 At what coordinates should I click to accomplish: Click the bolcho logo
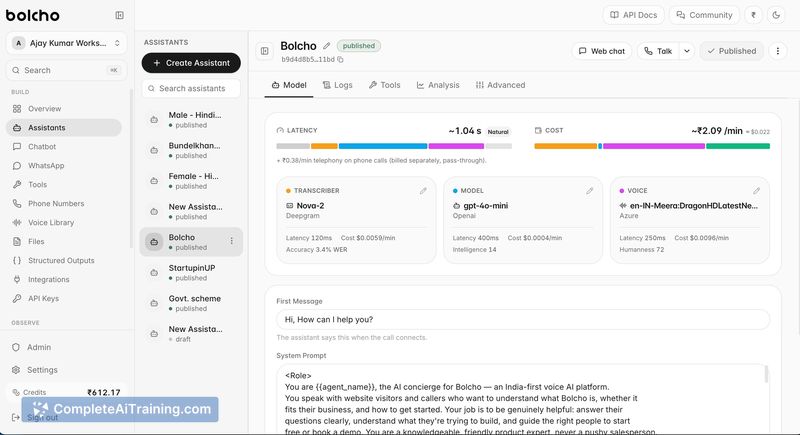click(33, 15)
